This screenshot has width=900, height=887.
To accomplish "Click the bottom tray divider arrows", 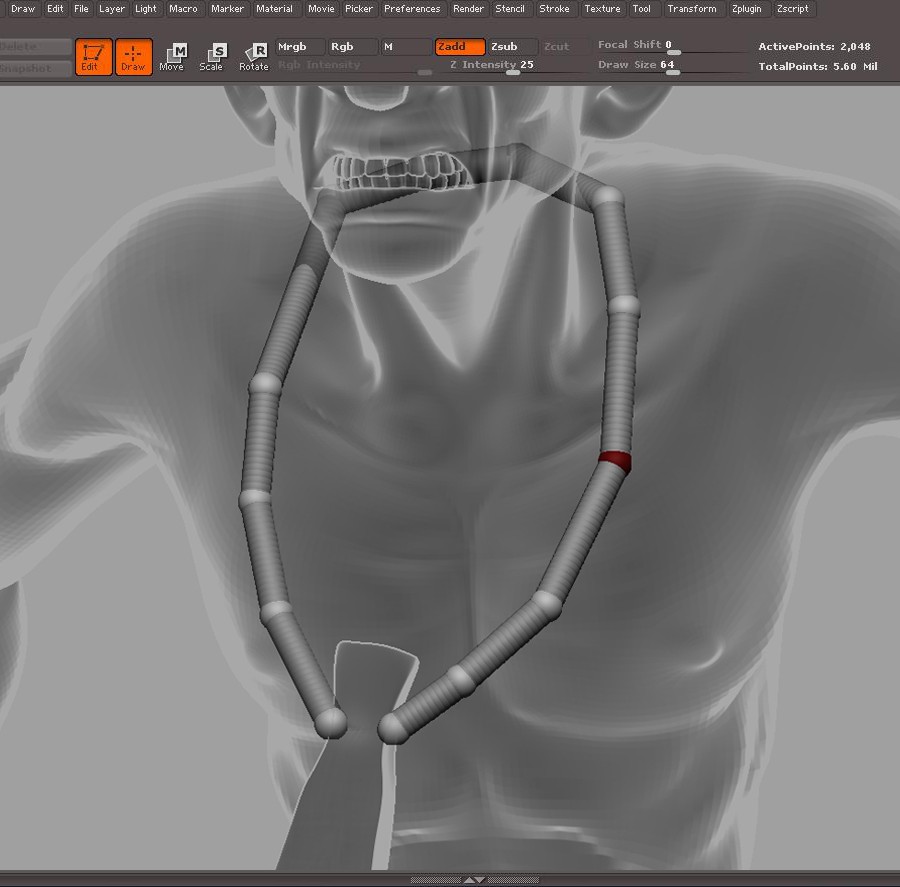I will click(x=474, y=880).
